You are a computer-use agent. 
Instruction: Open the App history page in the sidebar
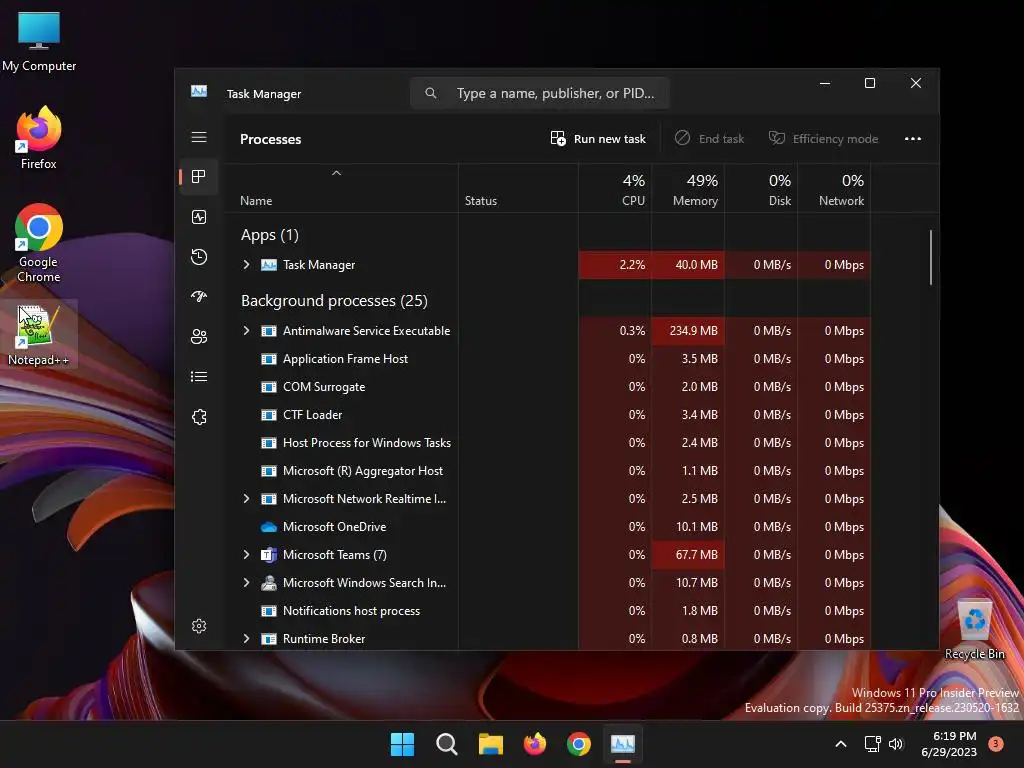(x=199, y=257)
